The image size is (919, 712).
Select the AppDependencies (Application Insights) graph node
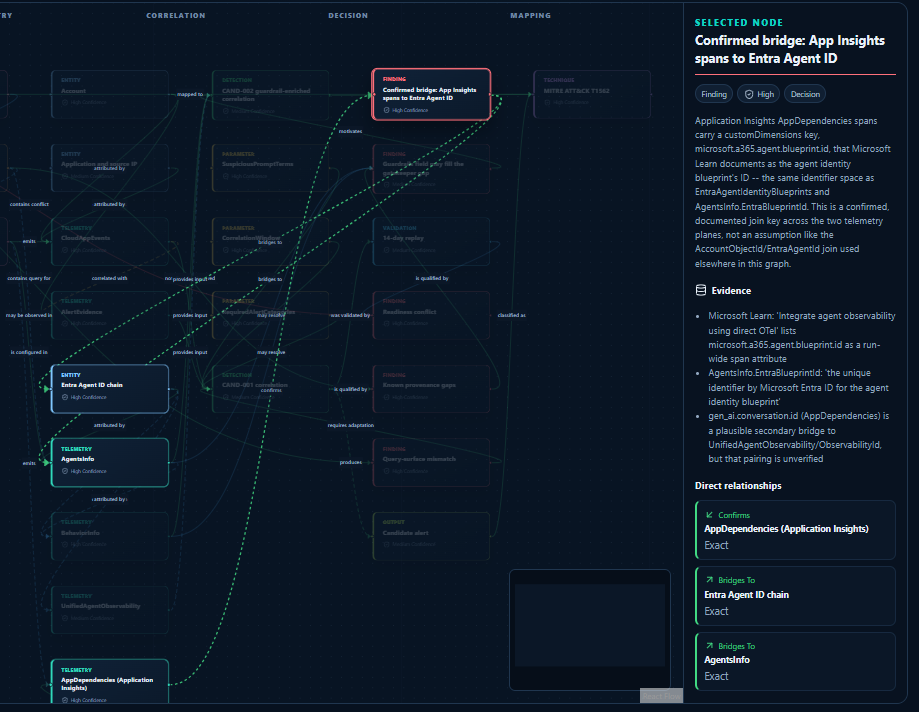click(110, 682)
